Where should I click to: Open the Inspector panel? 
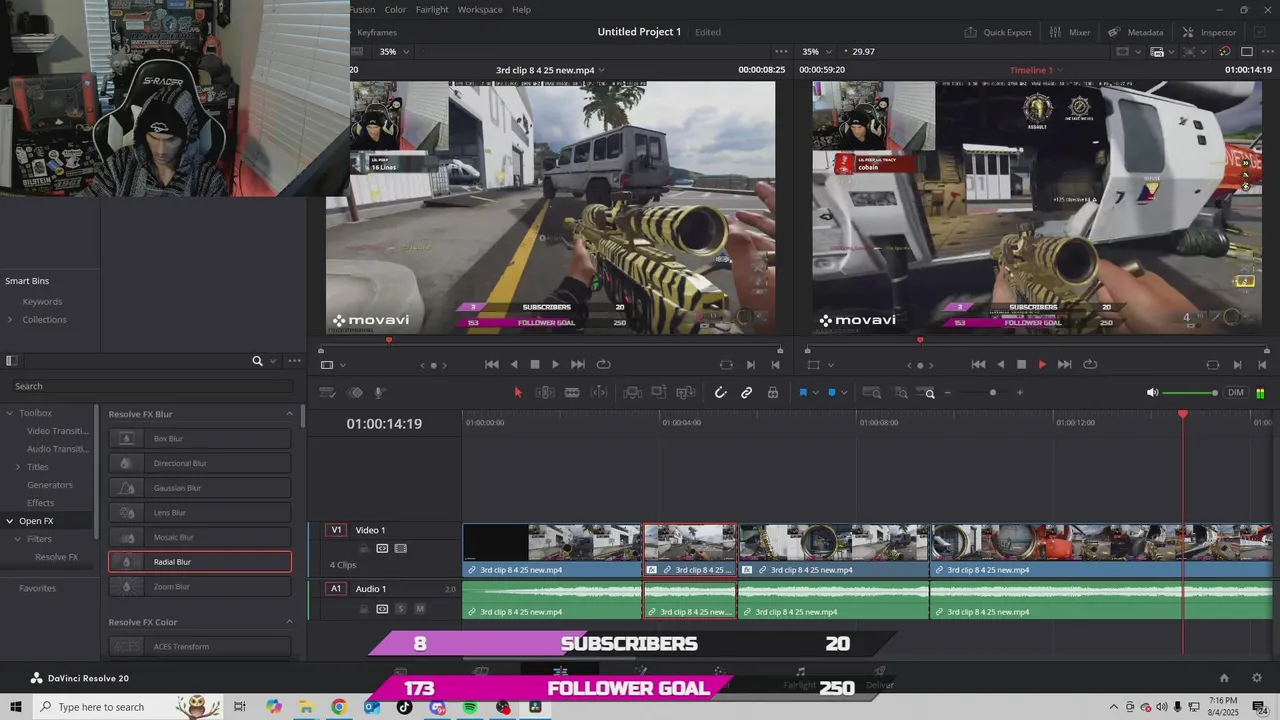point(1209,32)
